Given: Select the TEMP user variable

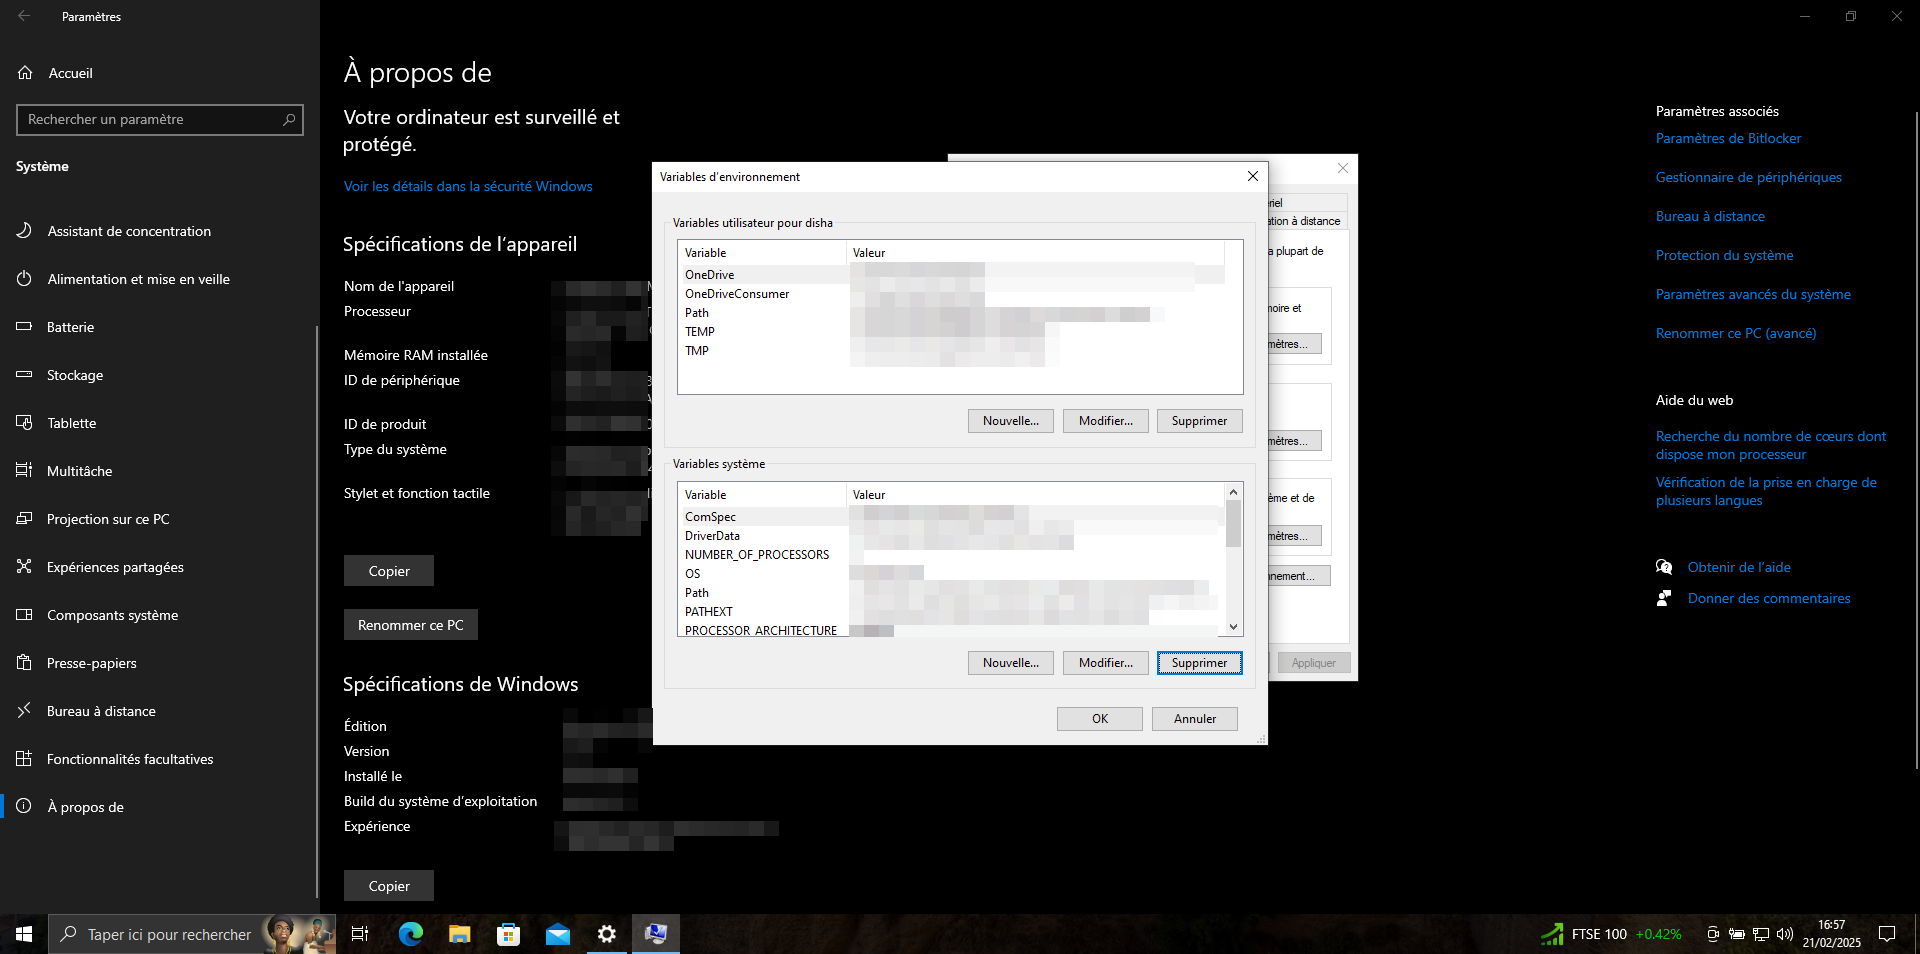Looking at the screenshot, I should pyautogui.click(x=951, y=332).
